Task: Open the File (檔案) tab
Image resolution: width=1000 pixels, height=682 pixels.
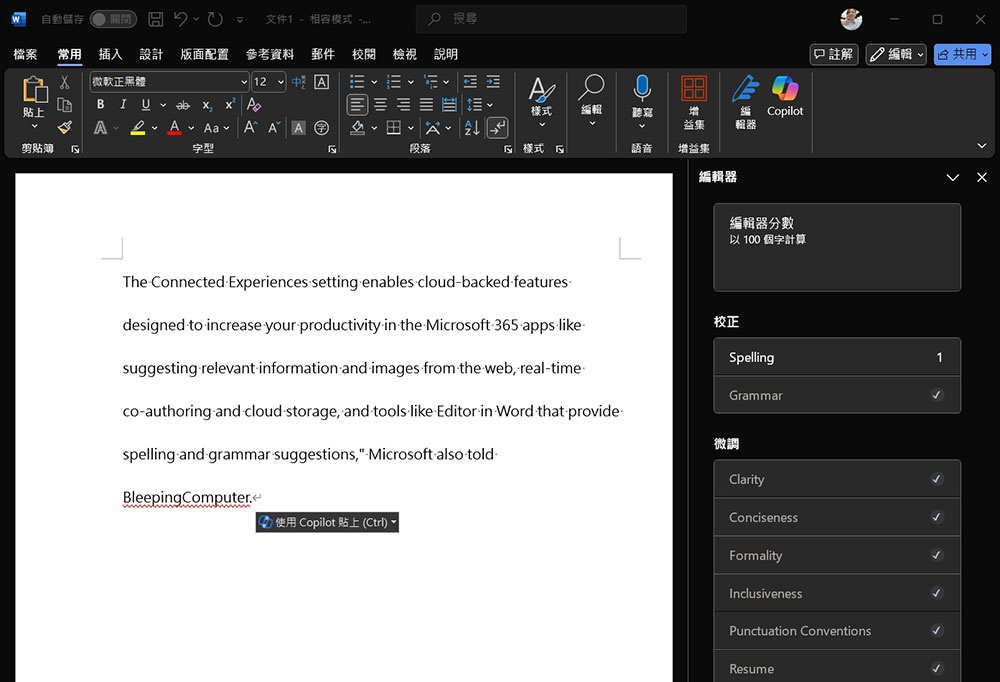Action: [26, 54]
